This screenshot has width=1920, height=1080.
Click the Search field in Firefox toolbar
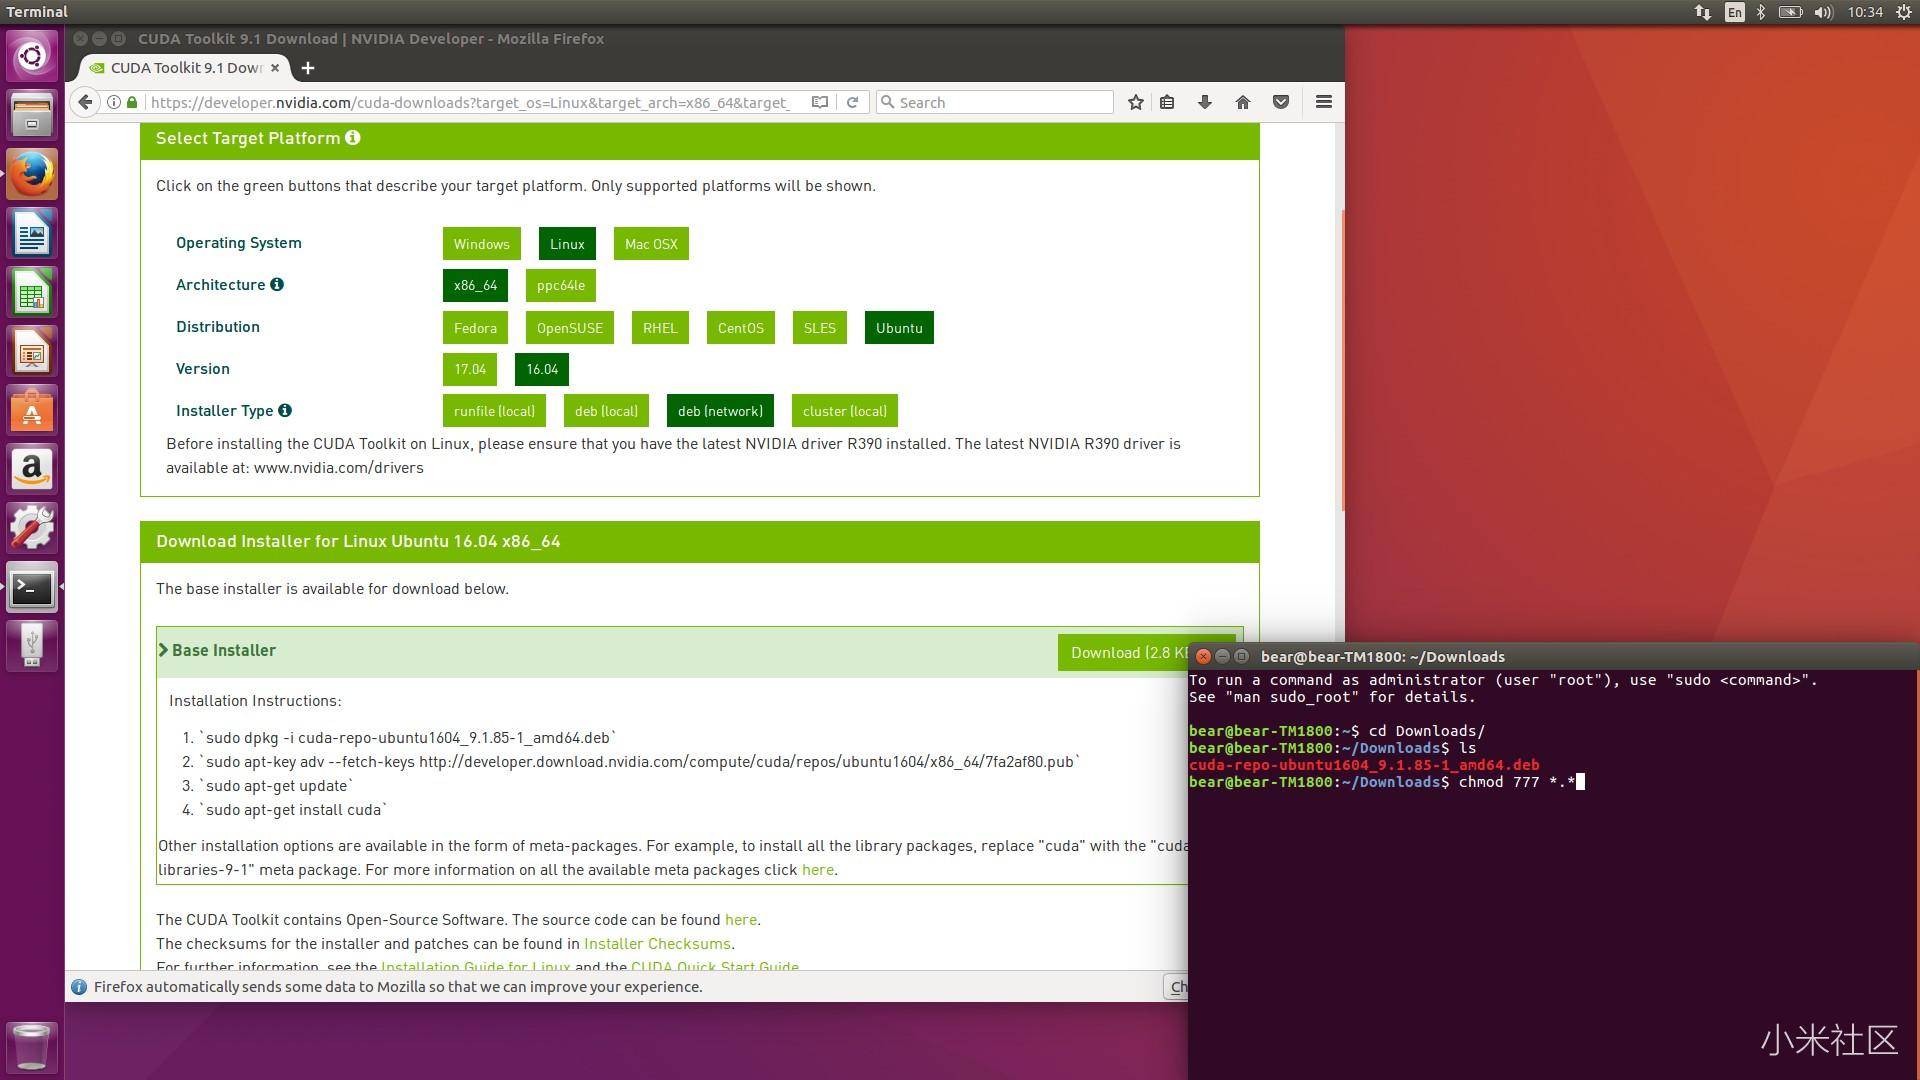995,102
